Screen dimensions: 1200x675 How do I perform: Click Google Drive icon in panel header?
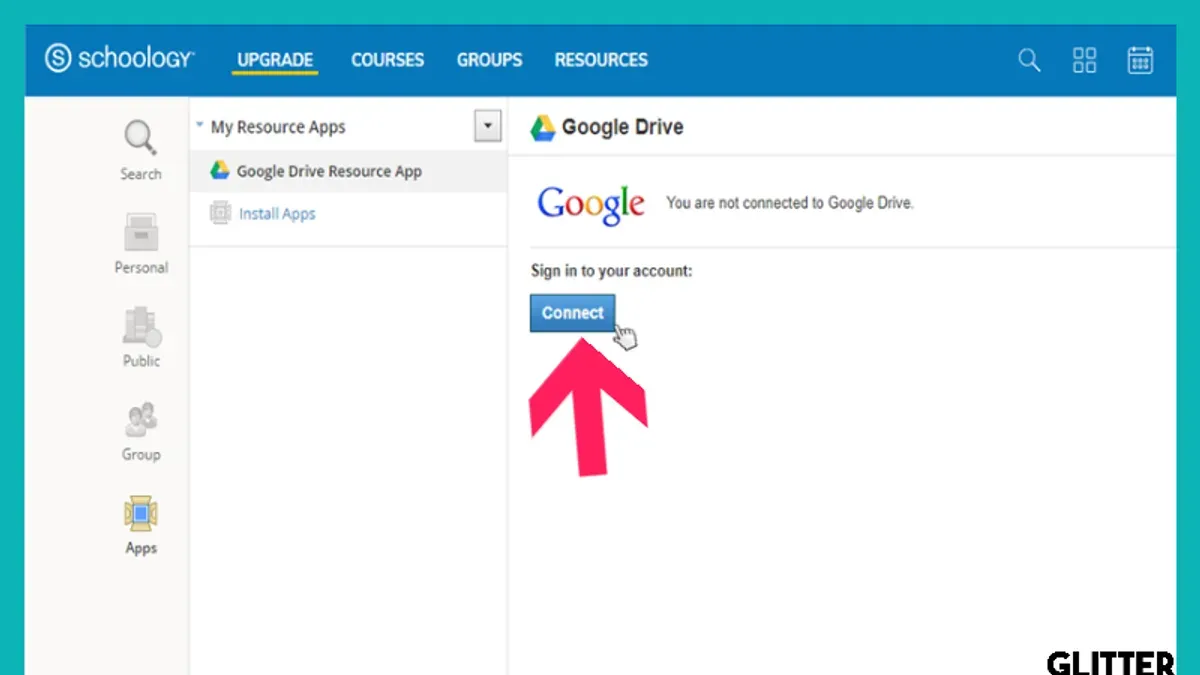coord(542,127)
